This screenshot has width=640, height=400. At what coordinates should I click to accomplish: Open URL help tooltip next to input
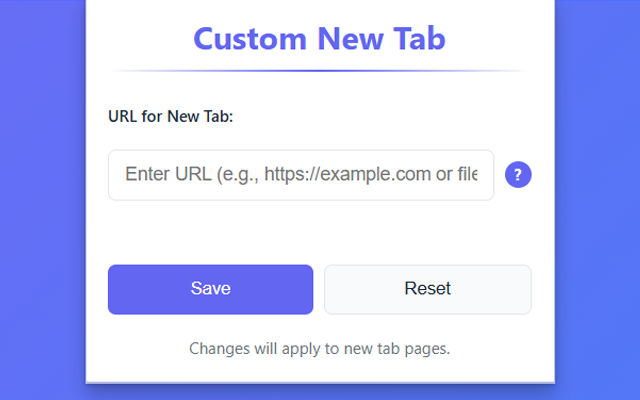tap(518, 175)
